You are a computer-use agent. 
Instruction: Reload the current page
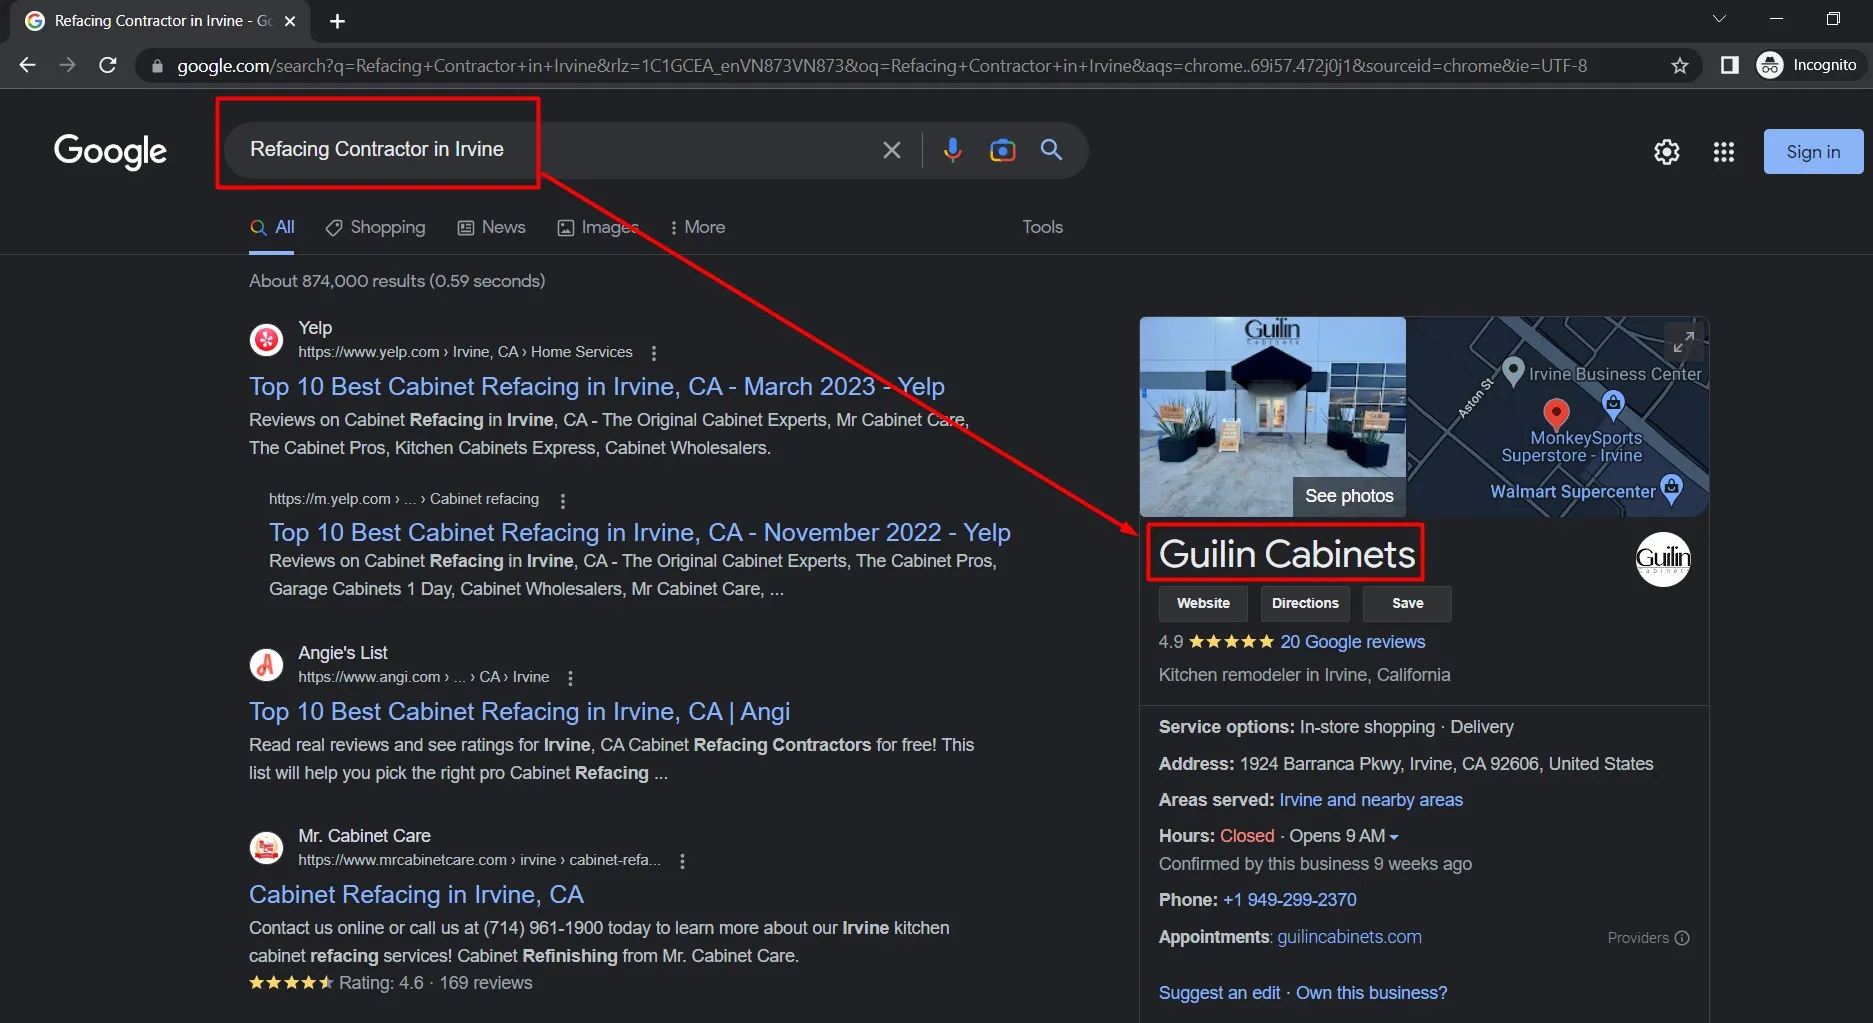108,65
